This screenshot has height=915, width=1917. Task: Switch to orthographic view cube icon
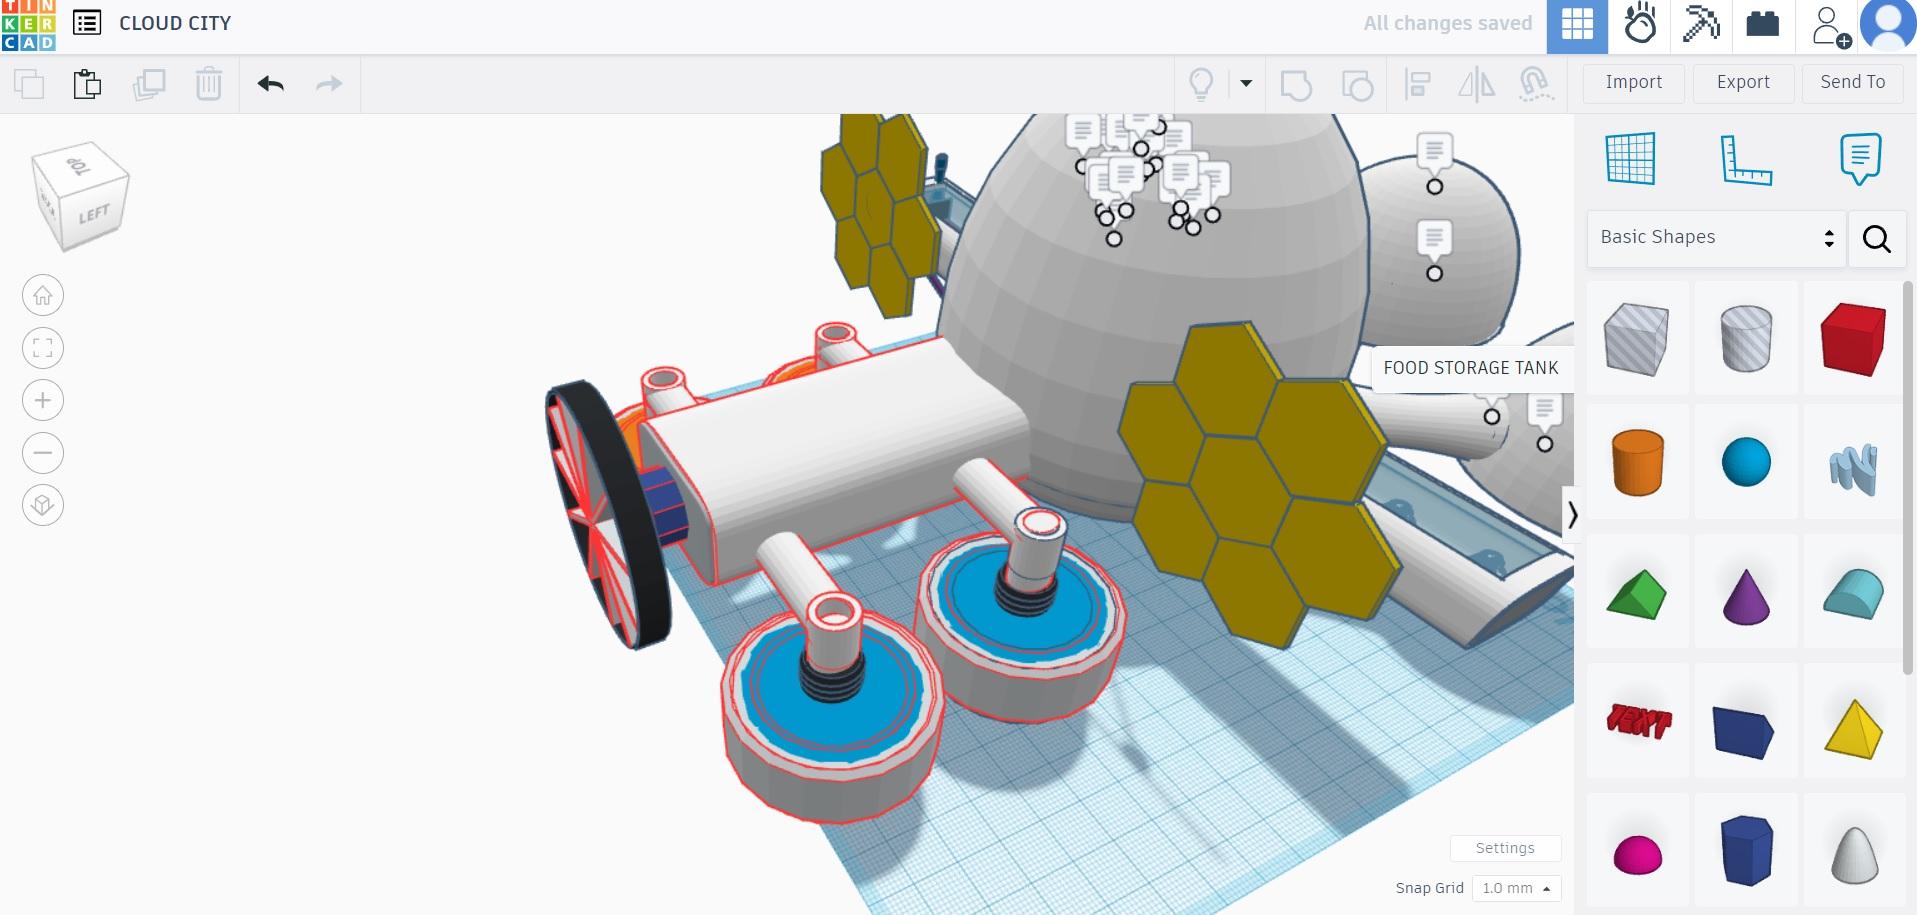point(43,505)
